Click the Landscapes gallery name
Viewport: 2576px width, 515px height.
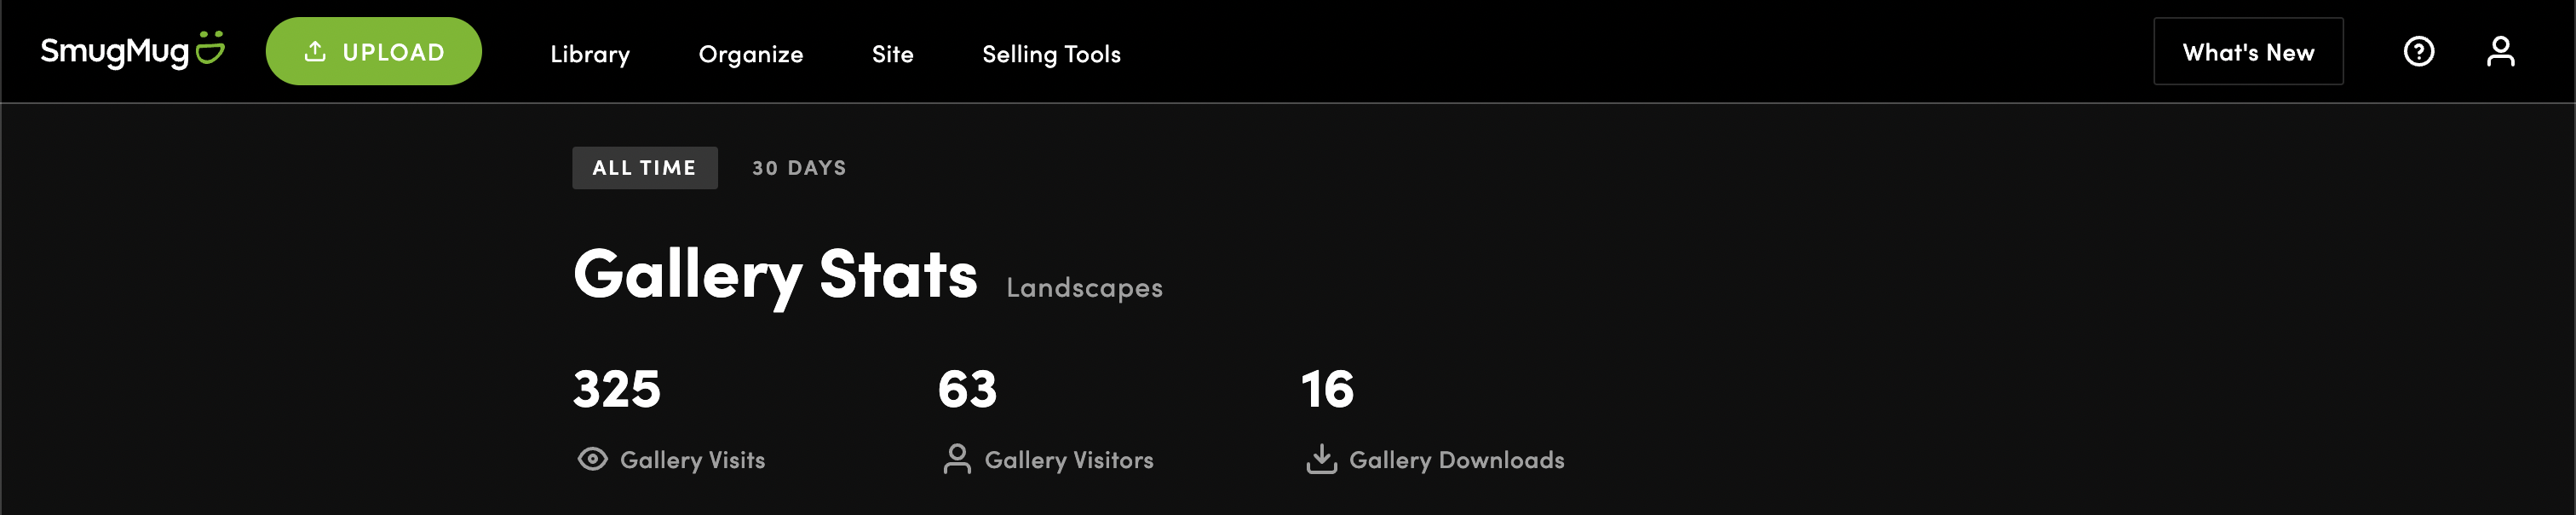click(1084, 288)
